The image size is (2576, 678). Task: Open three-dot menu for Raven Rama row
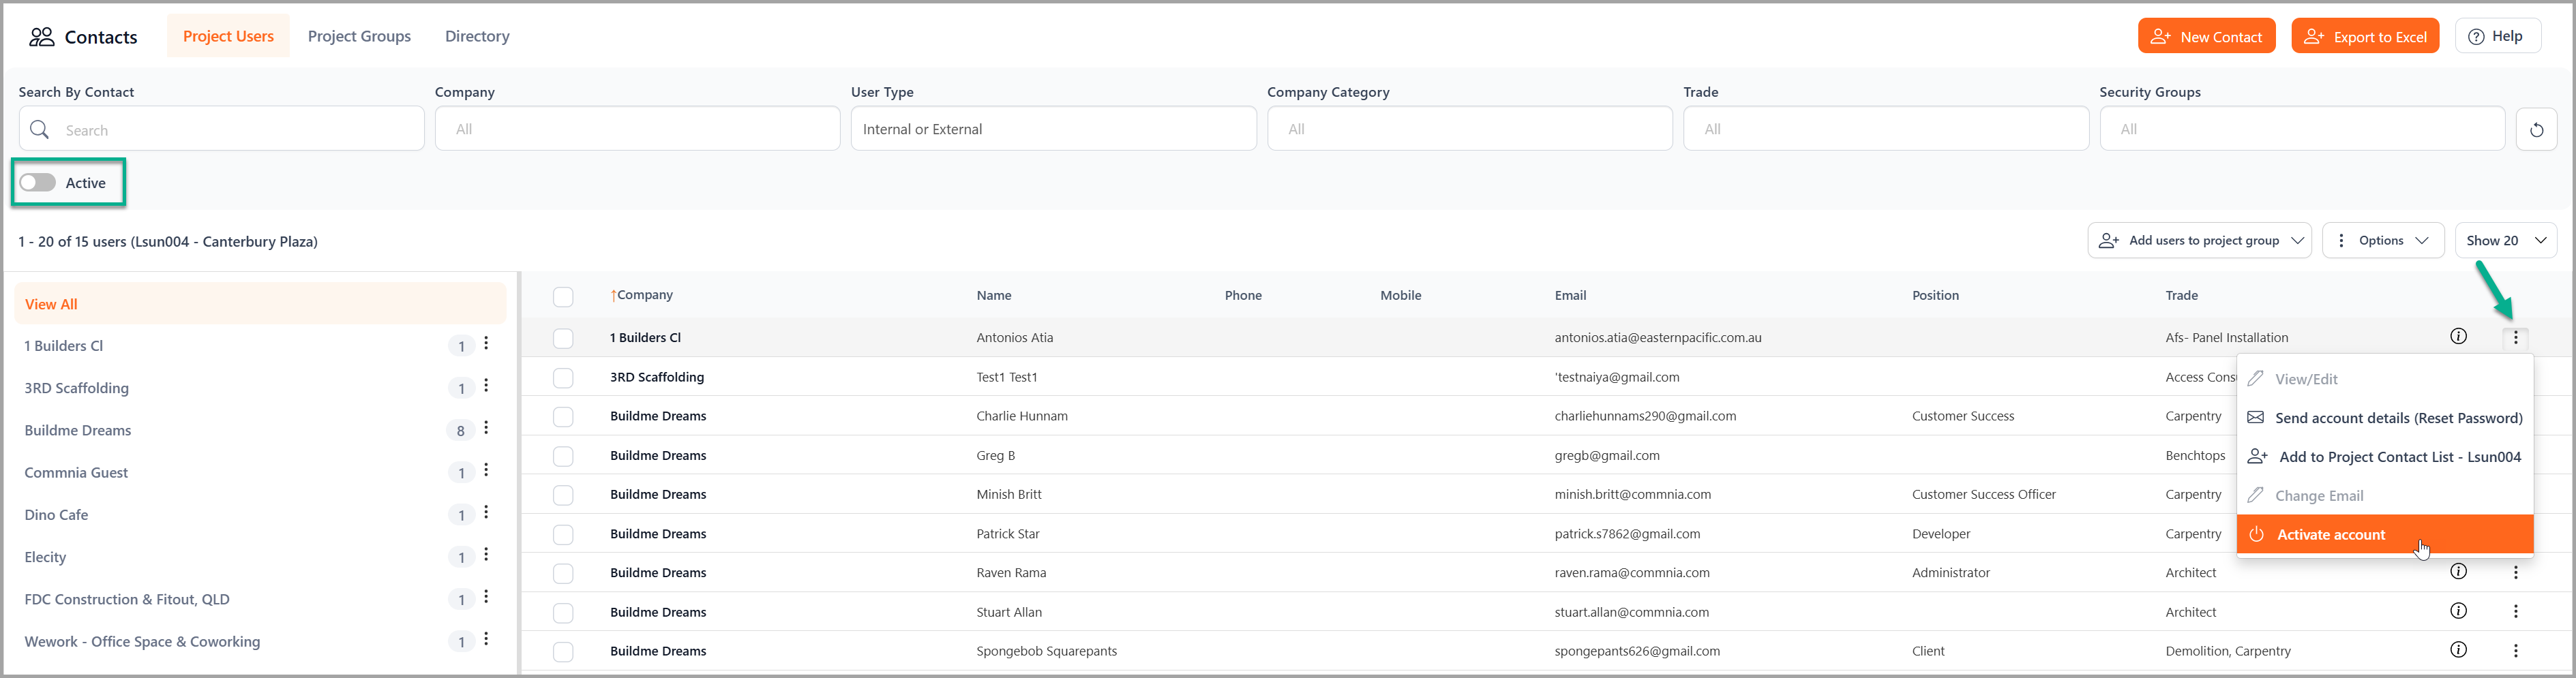pyautogui.click(x=2516, y=573)
